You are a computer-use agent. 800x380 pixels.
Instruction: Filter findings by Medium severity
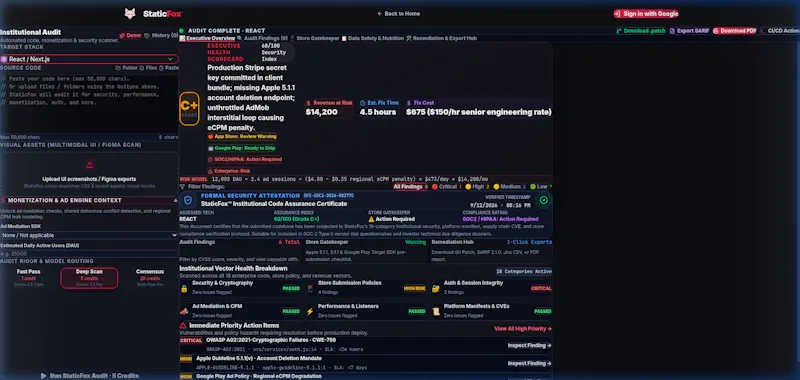point(510,187)
